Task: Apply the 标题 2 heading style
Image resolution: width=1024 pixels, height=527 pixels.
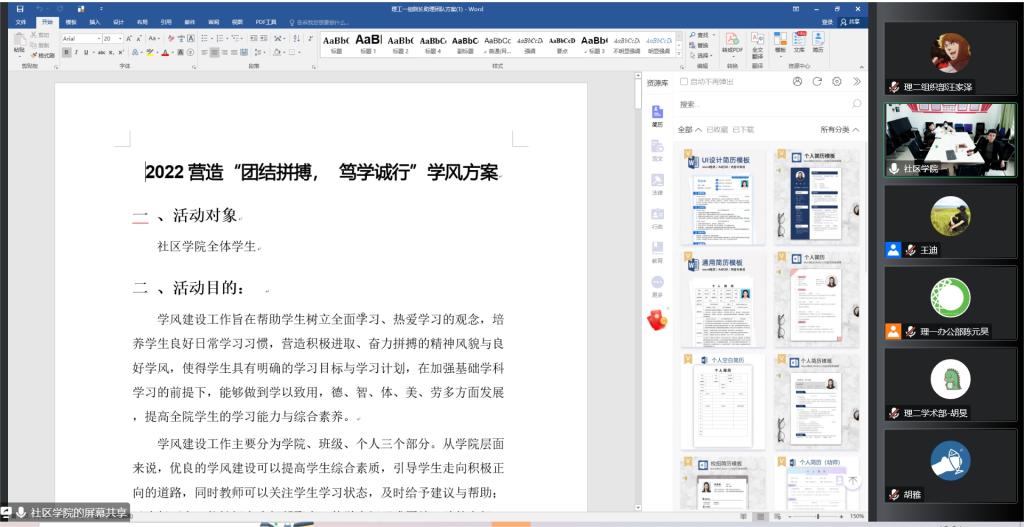Action: (400, 44)
